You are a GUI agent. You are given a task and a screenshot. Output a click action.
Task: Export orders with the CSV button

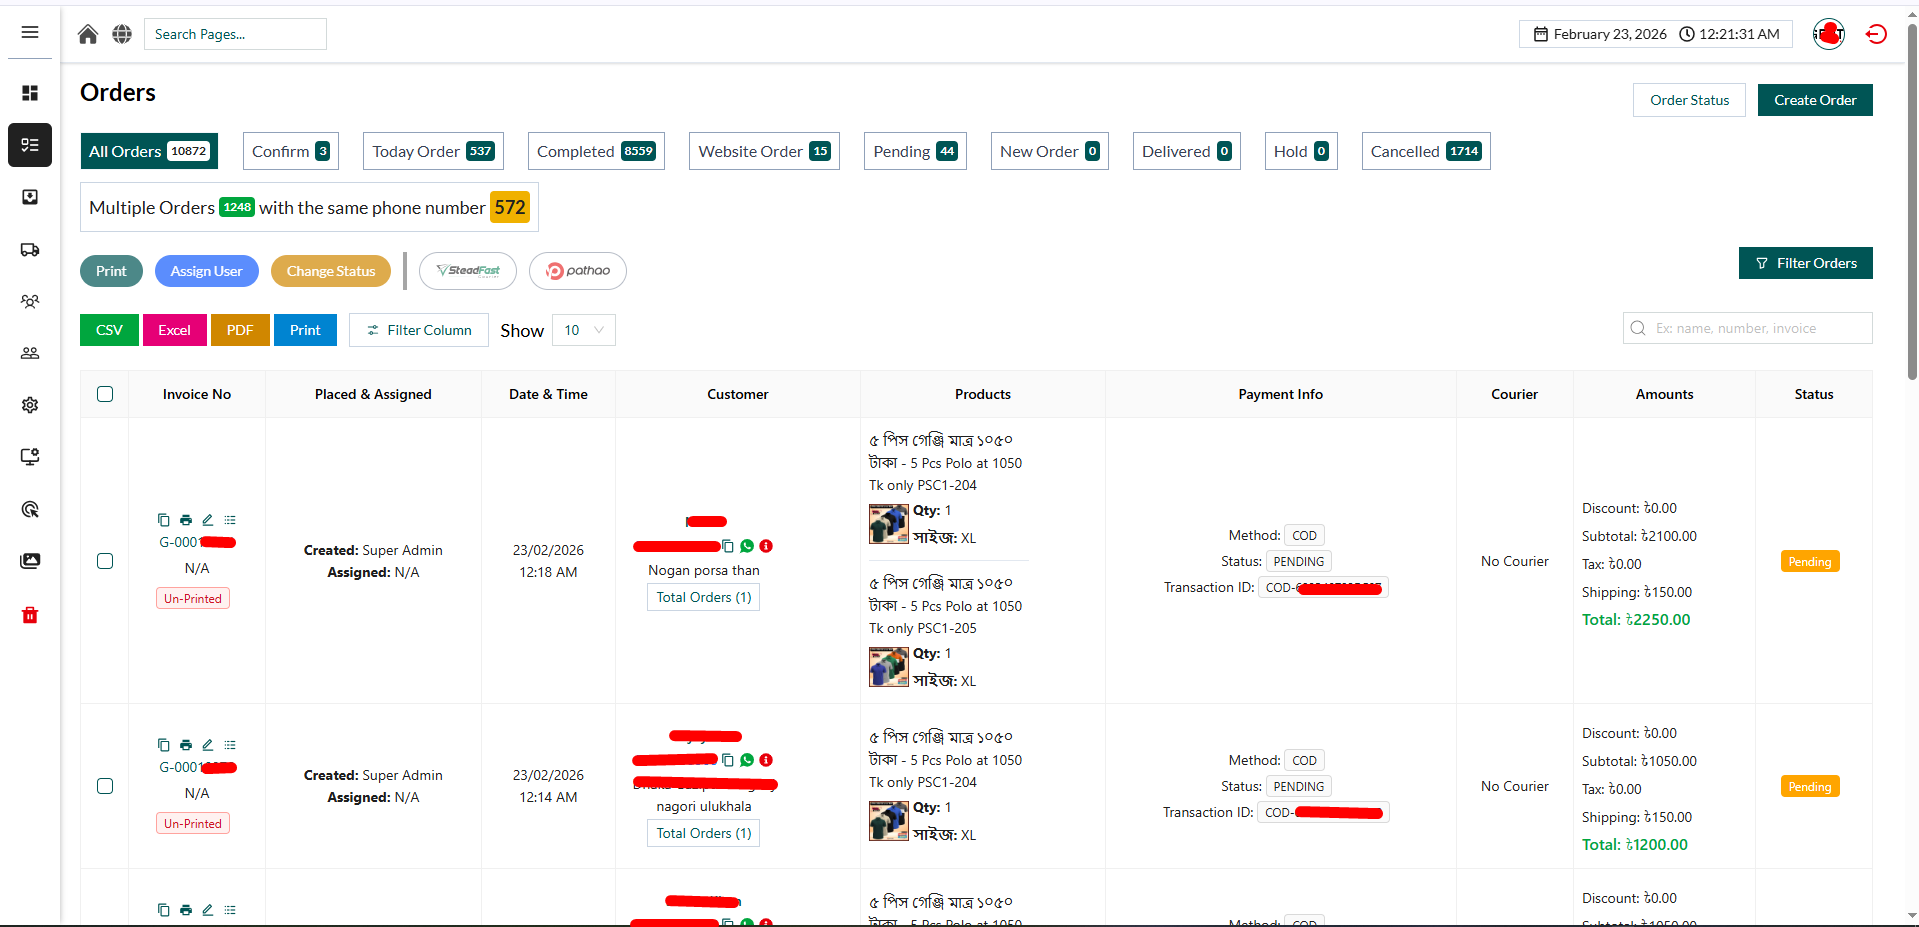click(x=109, y=330)
